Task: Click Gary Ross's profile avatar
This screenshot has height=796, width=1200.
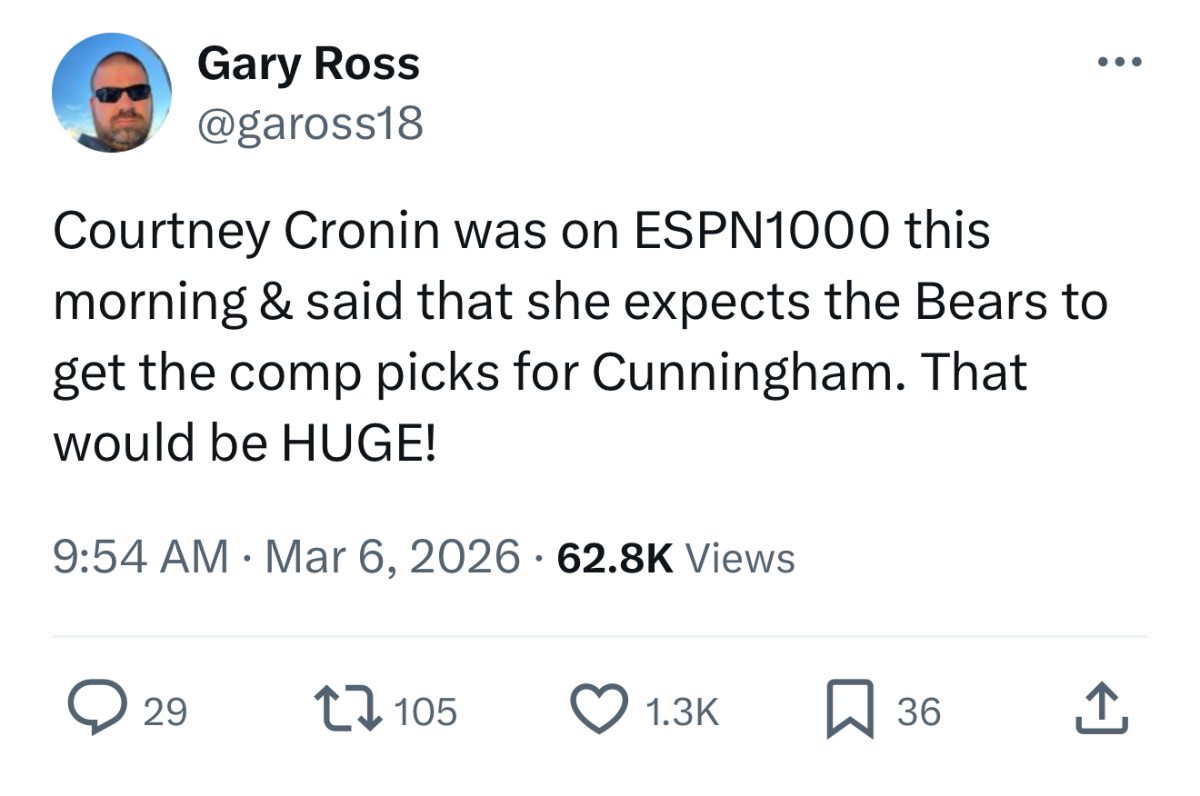Action: click(x=111, y=93)
